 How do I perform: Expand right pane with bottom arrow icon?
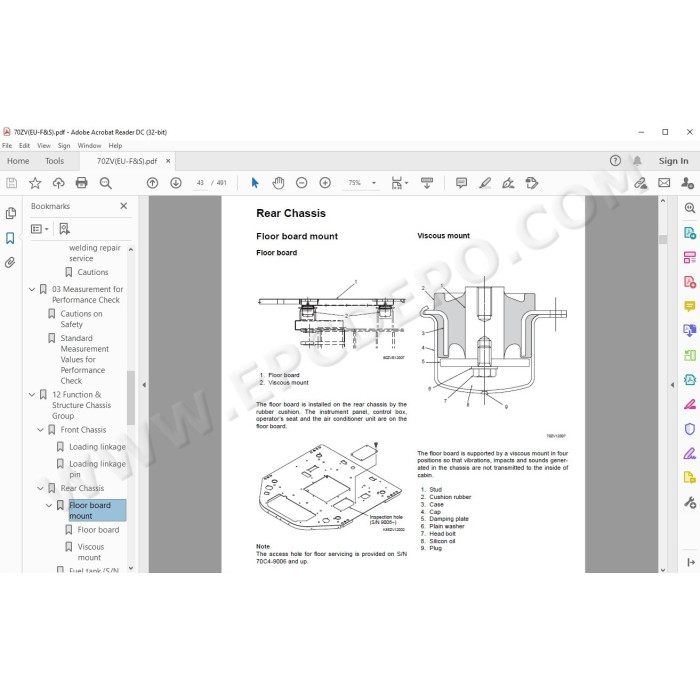[691, 562]
